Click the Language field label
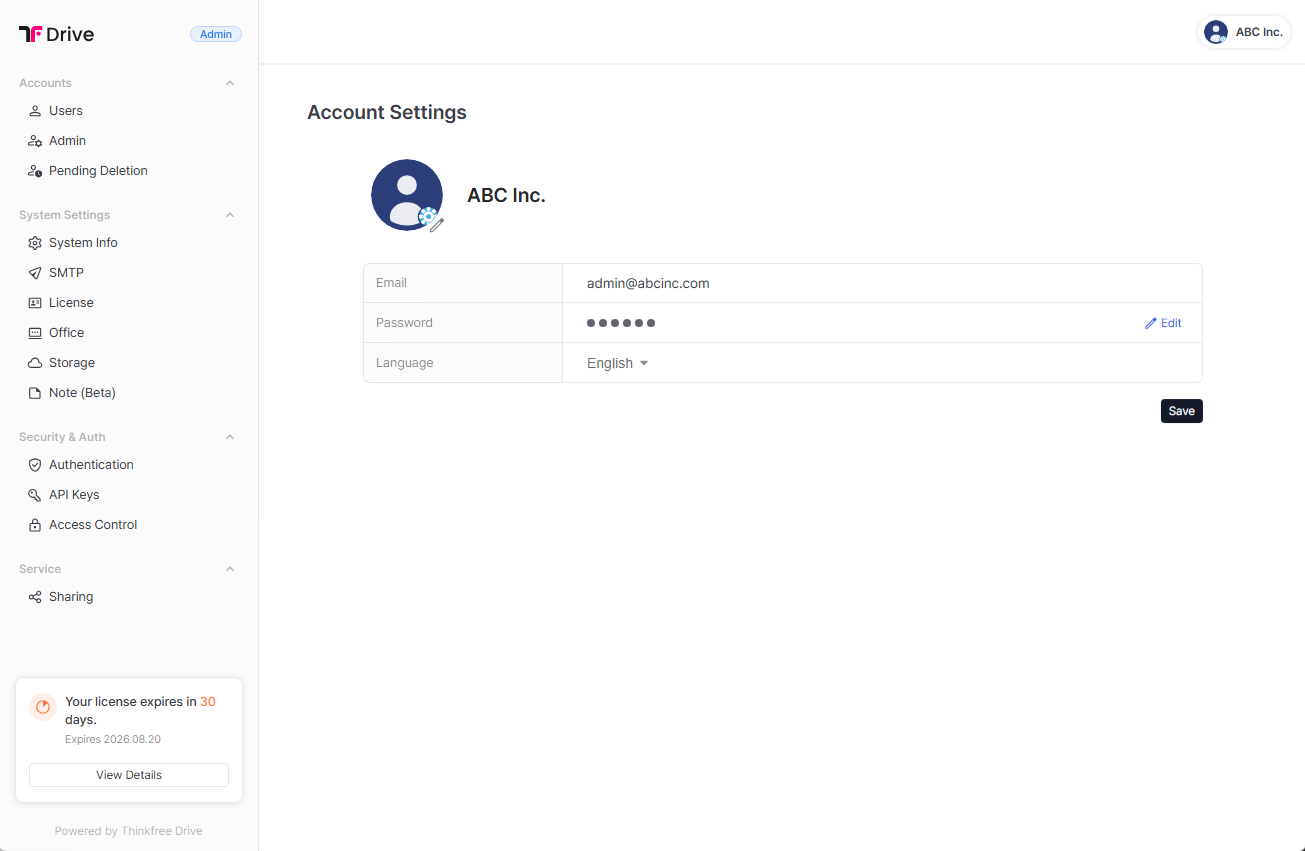The height and width of the screenshot is (851, 1305). click(405, 363)
